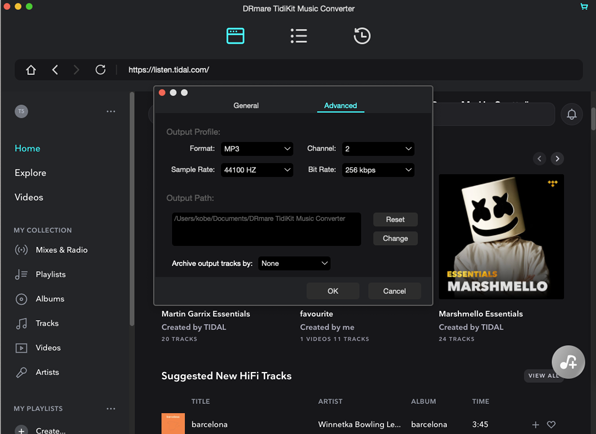Open Archive output tracks by dropdown
Image resolution: width=596 pixels, height=434 pixels.
(x=294, y=263)
